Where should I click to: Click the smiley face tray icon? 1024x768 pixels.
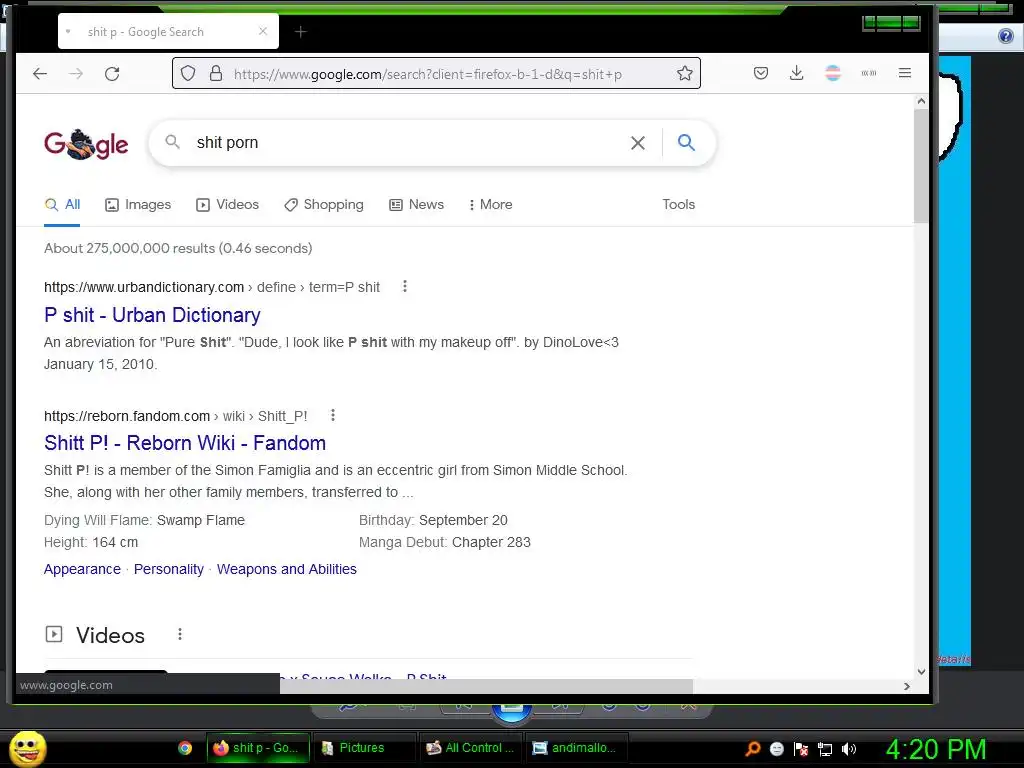point(776,748)
